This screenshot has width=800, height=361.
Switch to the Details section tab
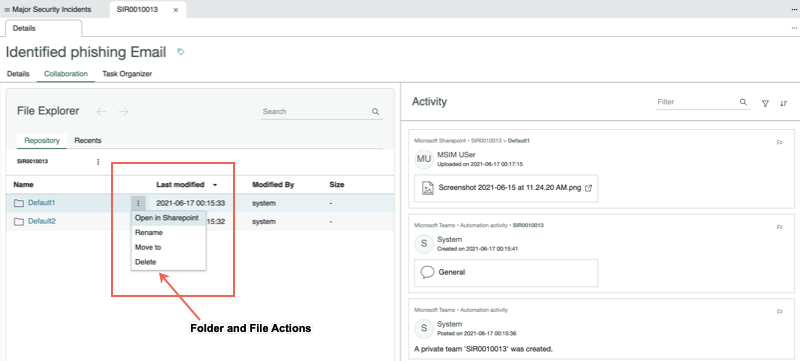(x=18, y=74)
